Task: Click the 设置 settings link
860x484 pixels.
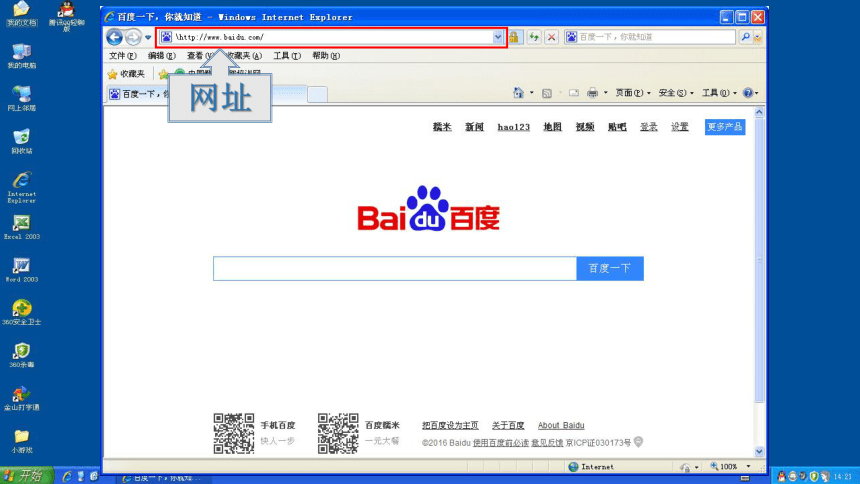Action: click(680, 127)
